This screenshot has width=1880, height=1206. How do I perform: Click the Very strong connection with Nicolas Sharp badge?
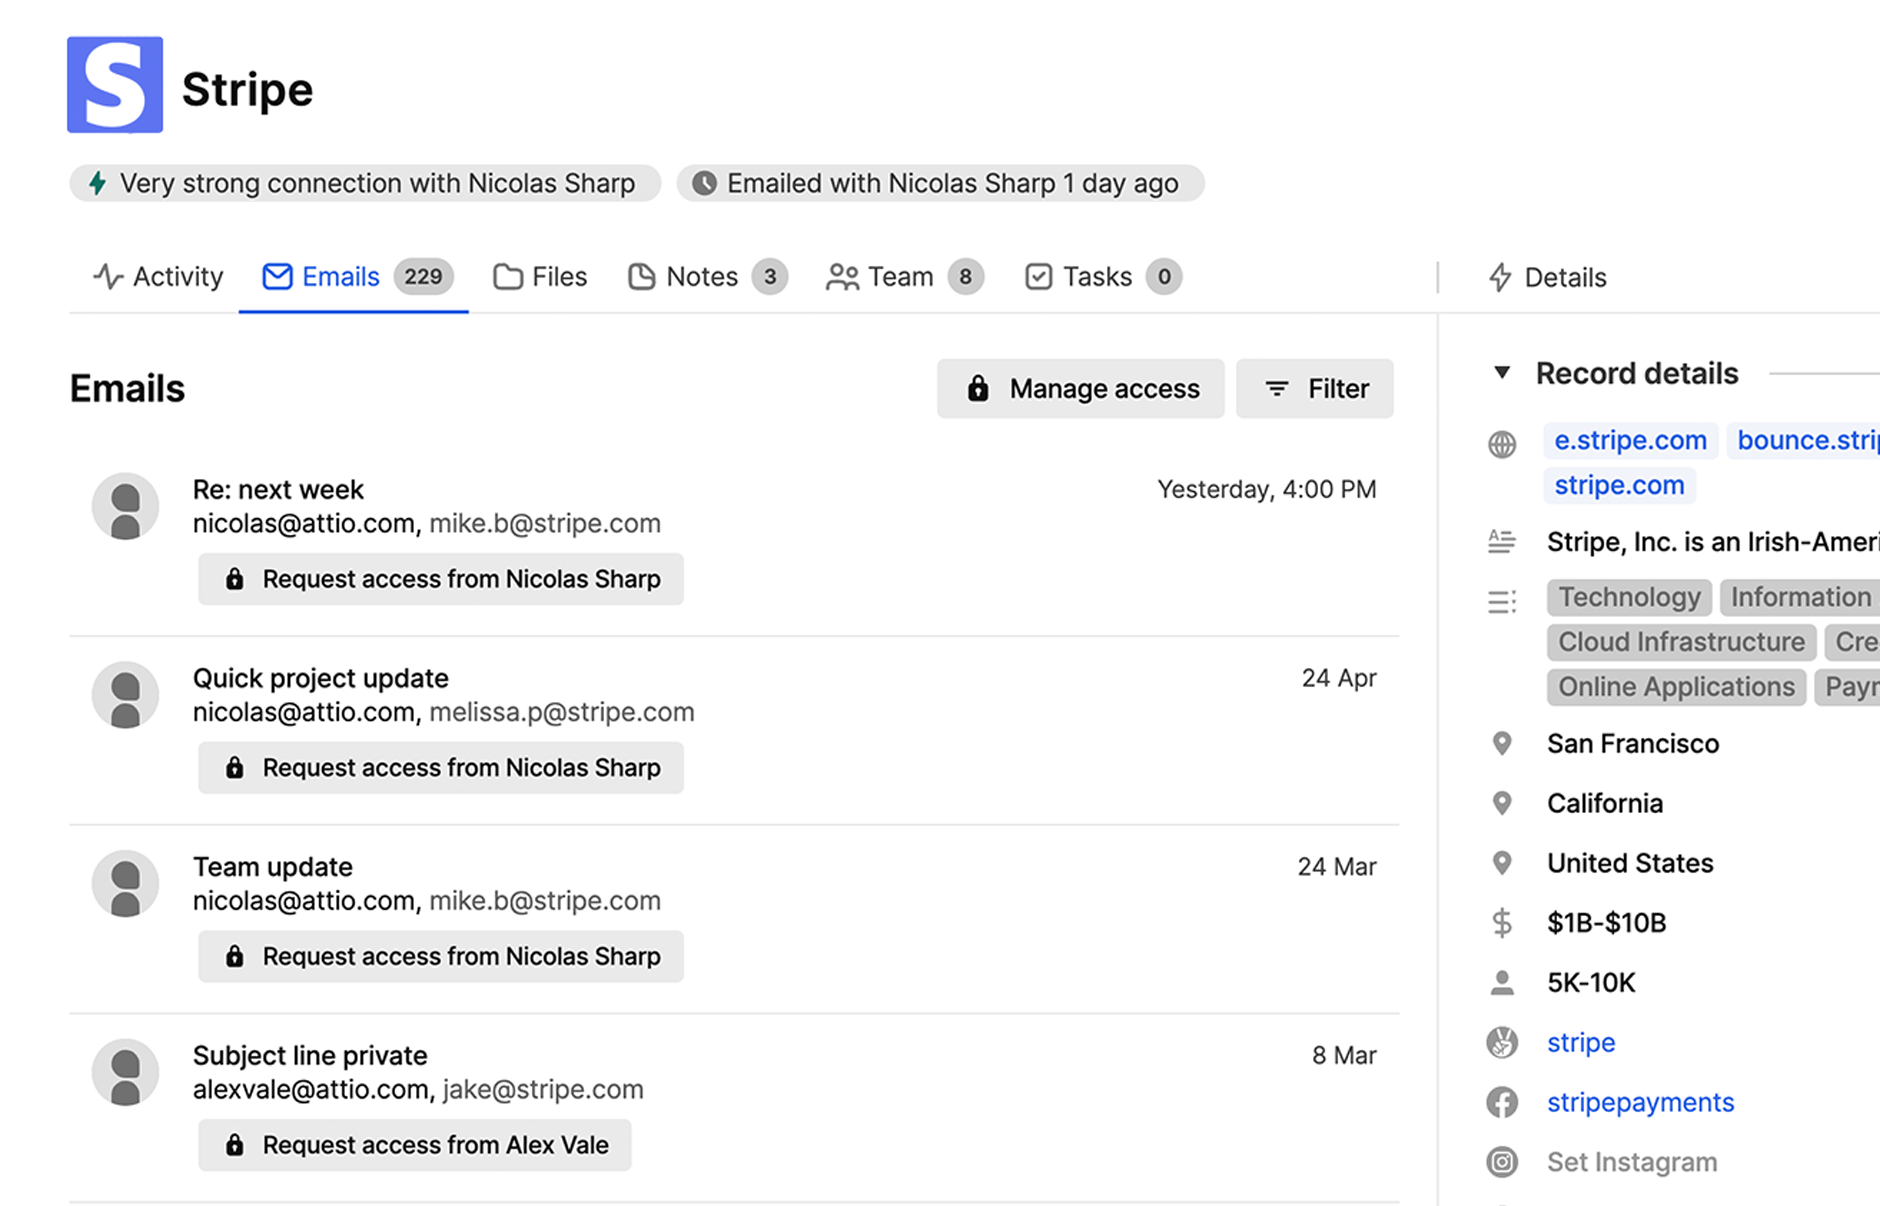point(365,183)
